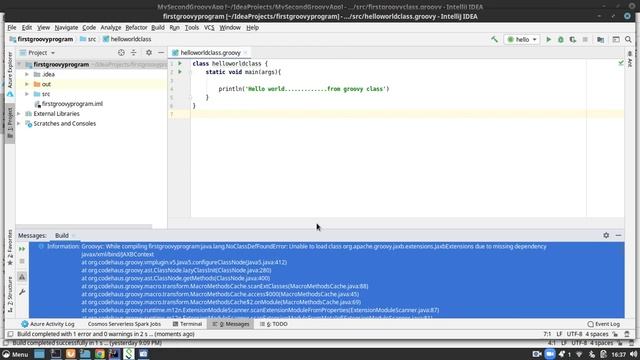The width and height of the screenshot is (640, 360).
Task: Click Rerun green arrows in Messages panel
Action: (x=22, y=249)
